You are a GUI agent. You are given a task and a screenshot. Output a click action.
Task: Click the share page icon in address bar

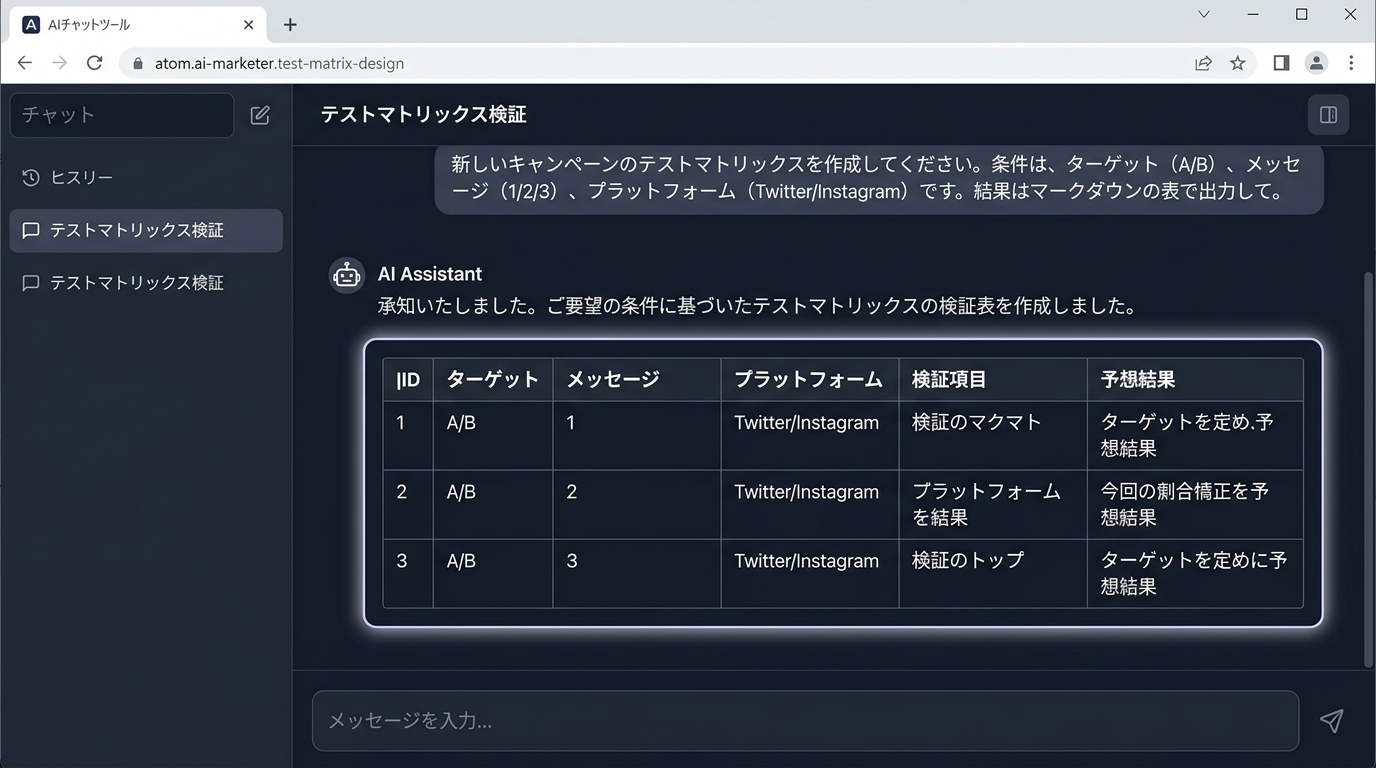coord(1203,63)
